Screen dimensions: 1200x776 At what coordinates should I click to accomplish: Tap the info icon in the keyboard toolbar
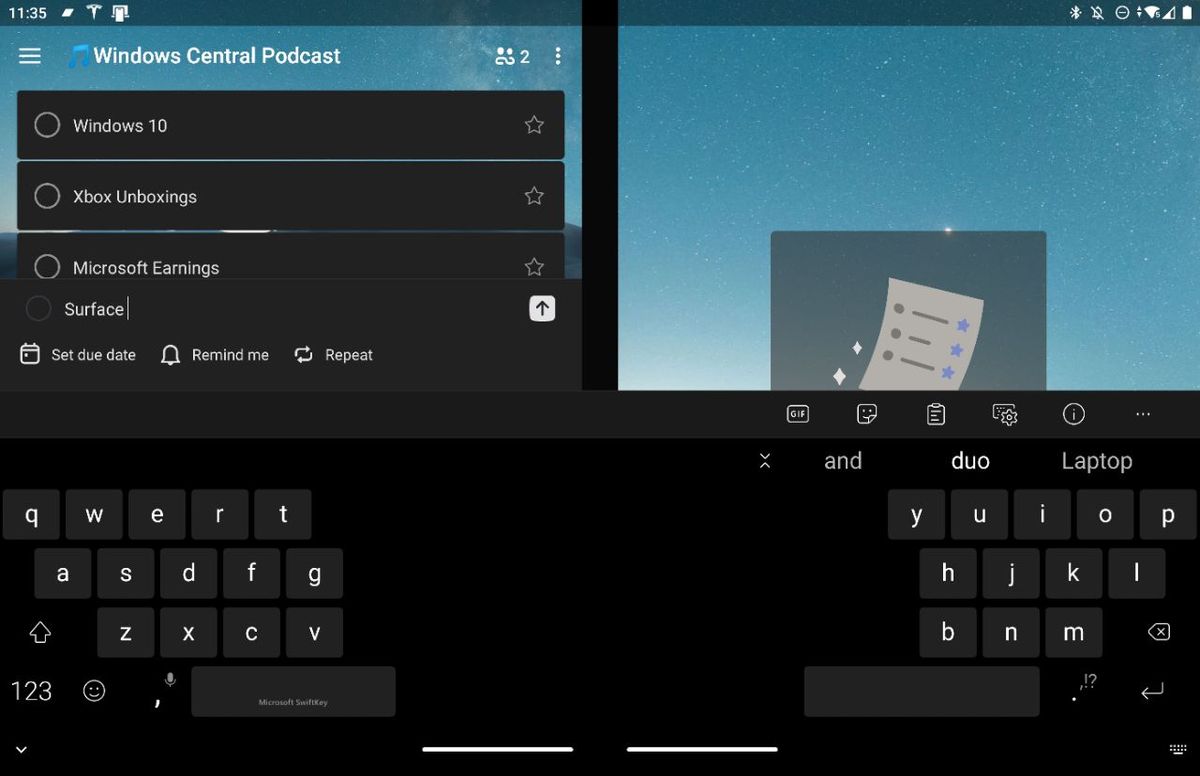click(1073, 413)
